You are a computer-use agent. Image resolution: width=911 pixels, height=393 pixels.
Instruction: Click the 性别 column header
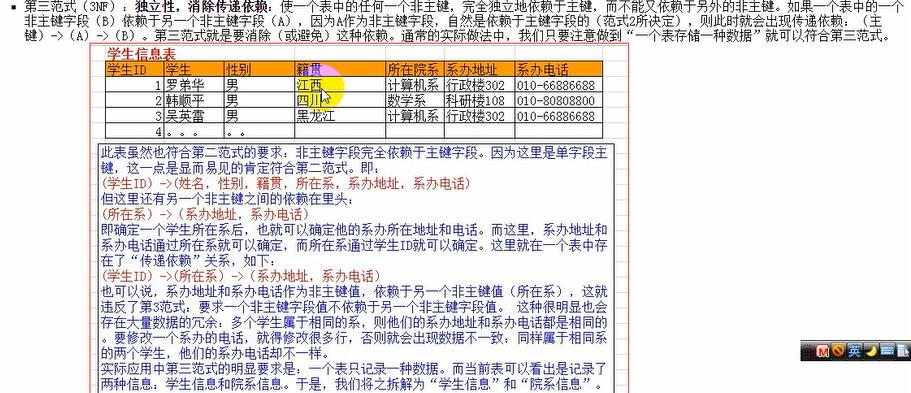pyautogui.click(x=260, y=70)
